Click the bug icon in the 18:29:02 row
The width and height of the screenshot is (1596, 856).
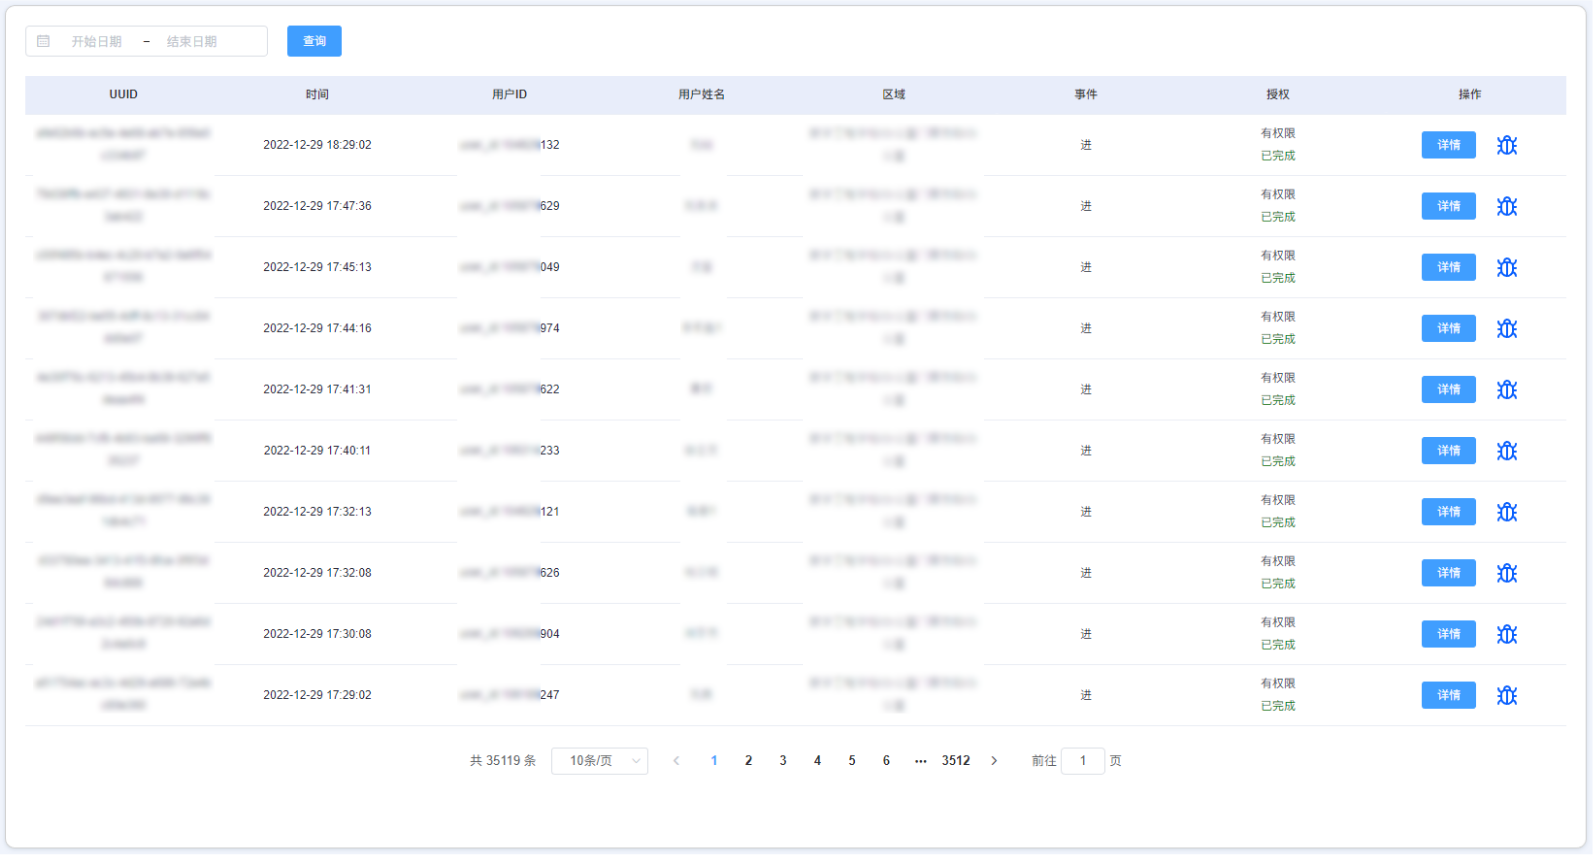1509,145
